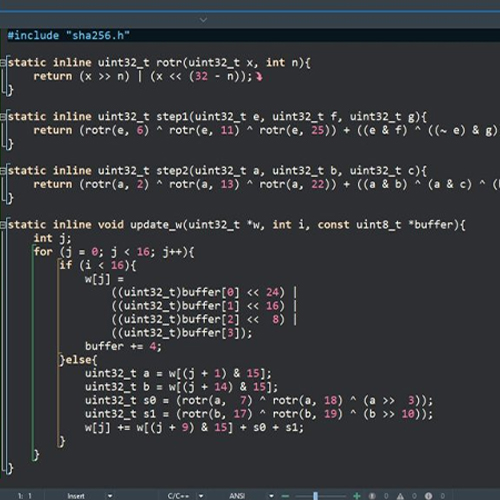Click the #include "sha256.h" line

[69, 35]
